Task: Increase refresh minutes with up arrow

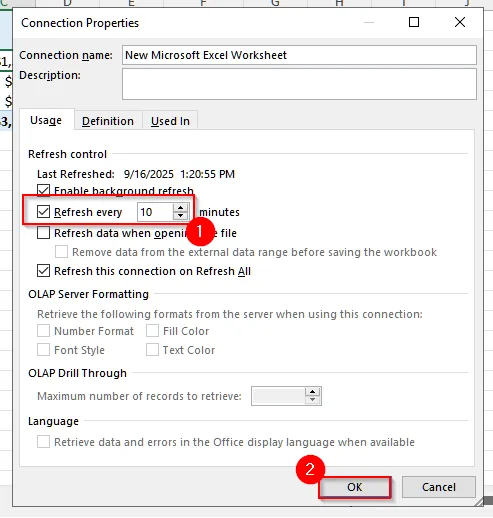Action: [180, 208]
